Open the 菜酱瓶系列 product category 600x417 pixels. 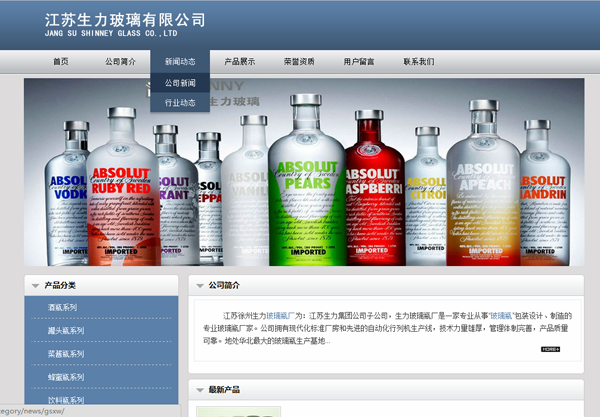66,354
